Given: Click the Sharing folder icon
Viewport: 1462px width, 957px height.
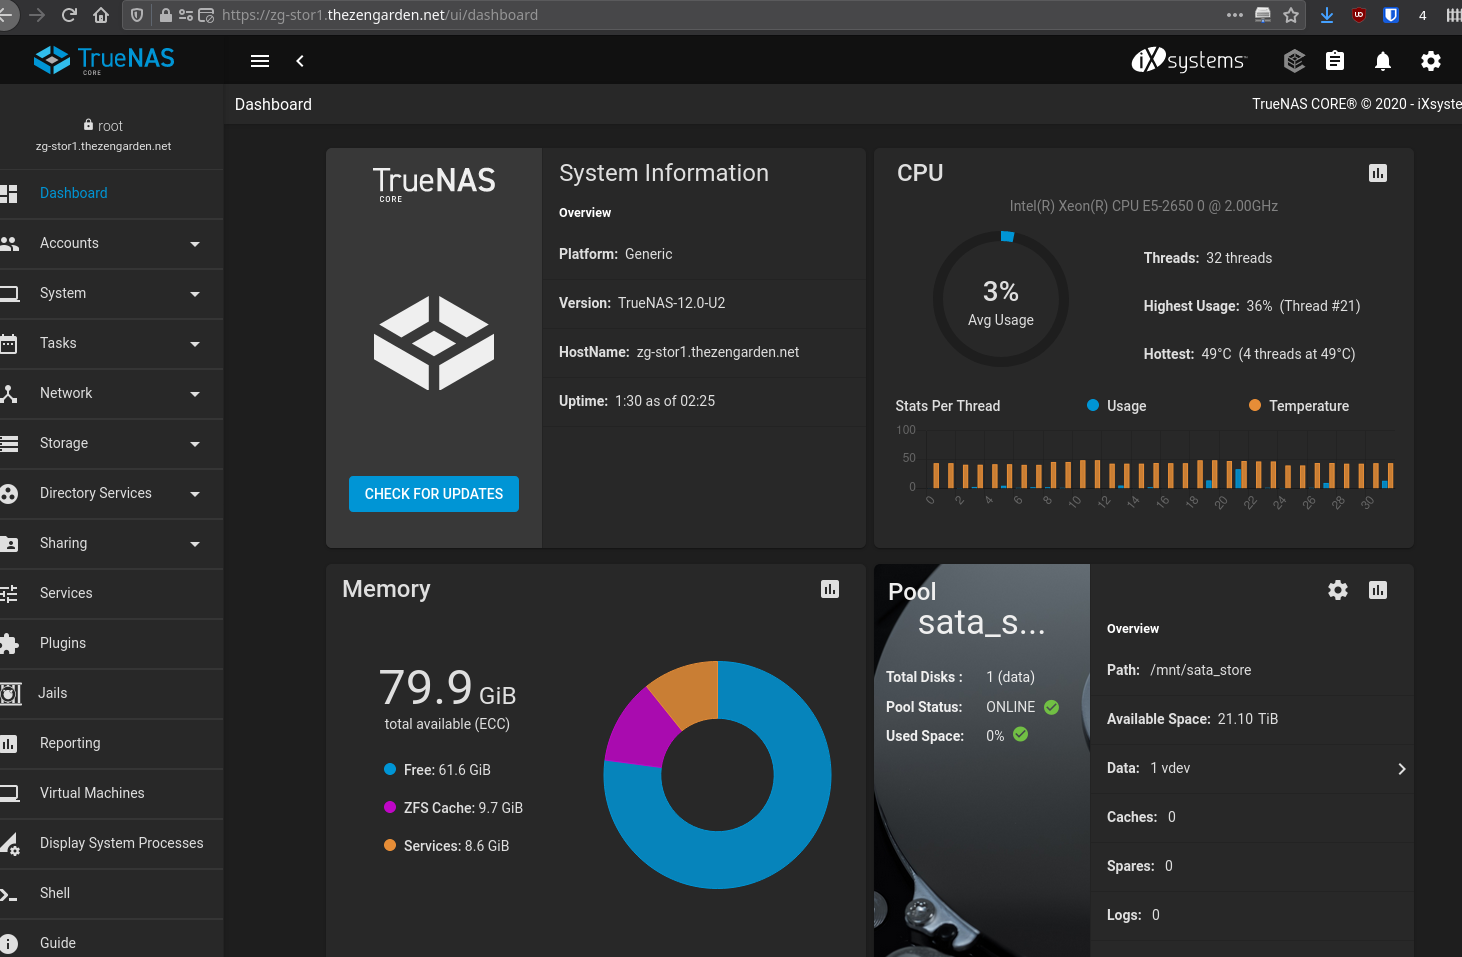Looking at the screenshot, I should [x=9, y=544].
